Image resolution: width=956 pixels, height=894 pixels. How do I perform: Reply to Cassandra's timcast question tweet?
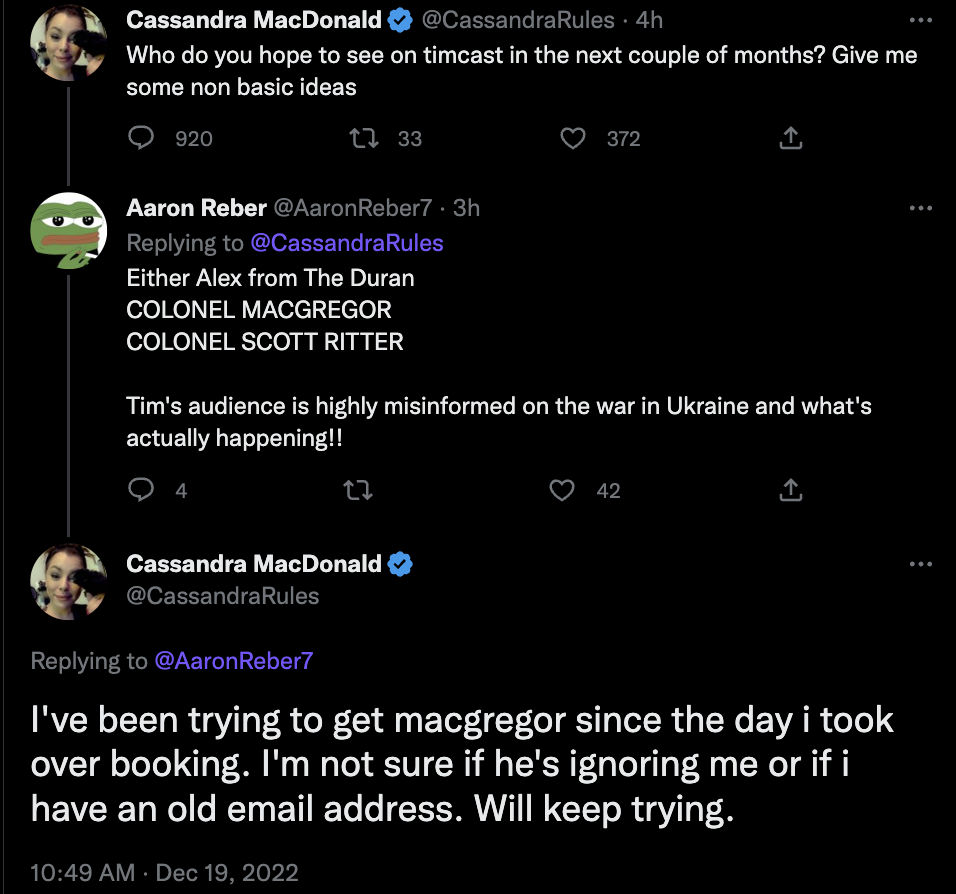tap(142, 138)
